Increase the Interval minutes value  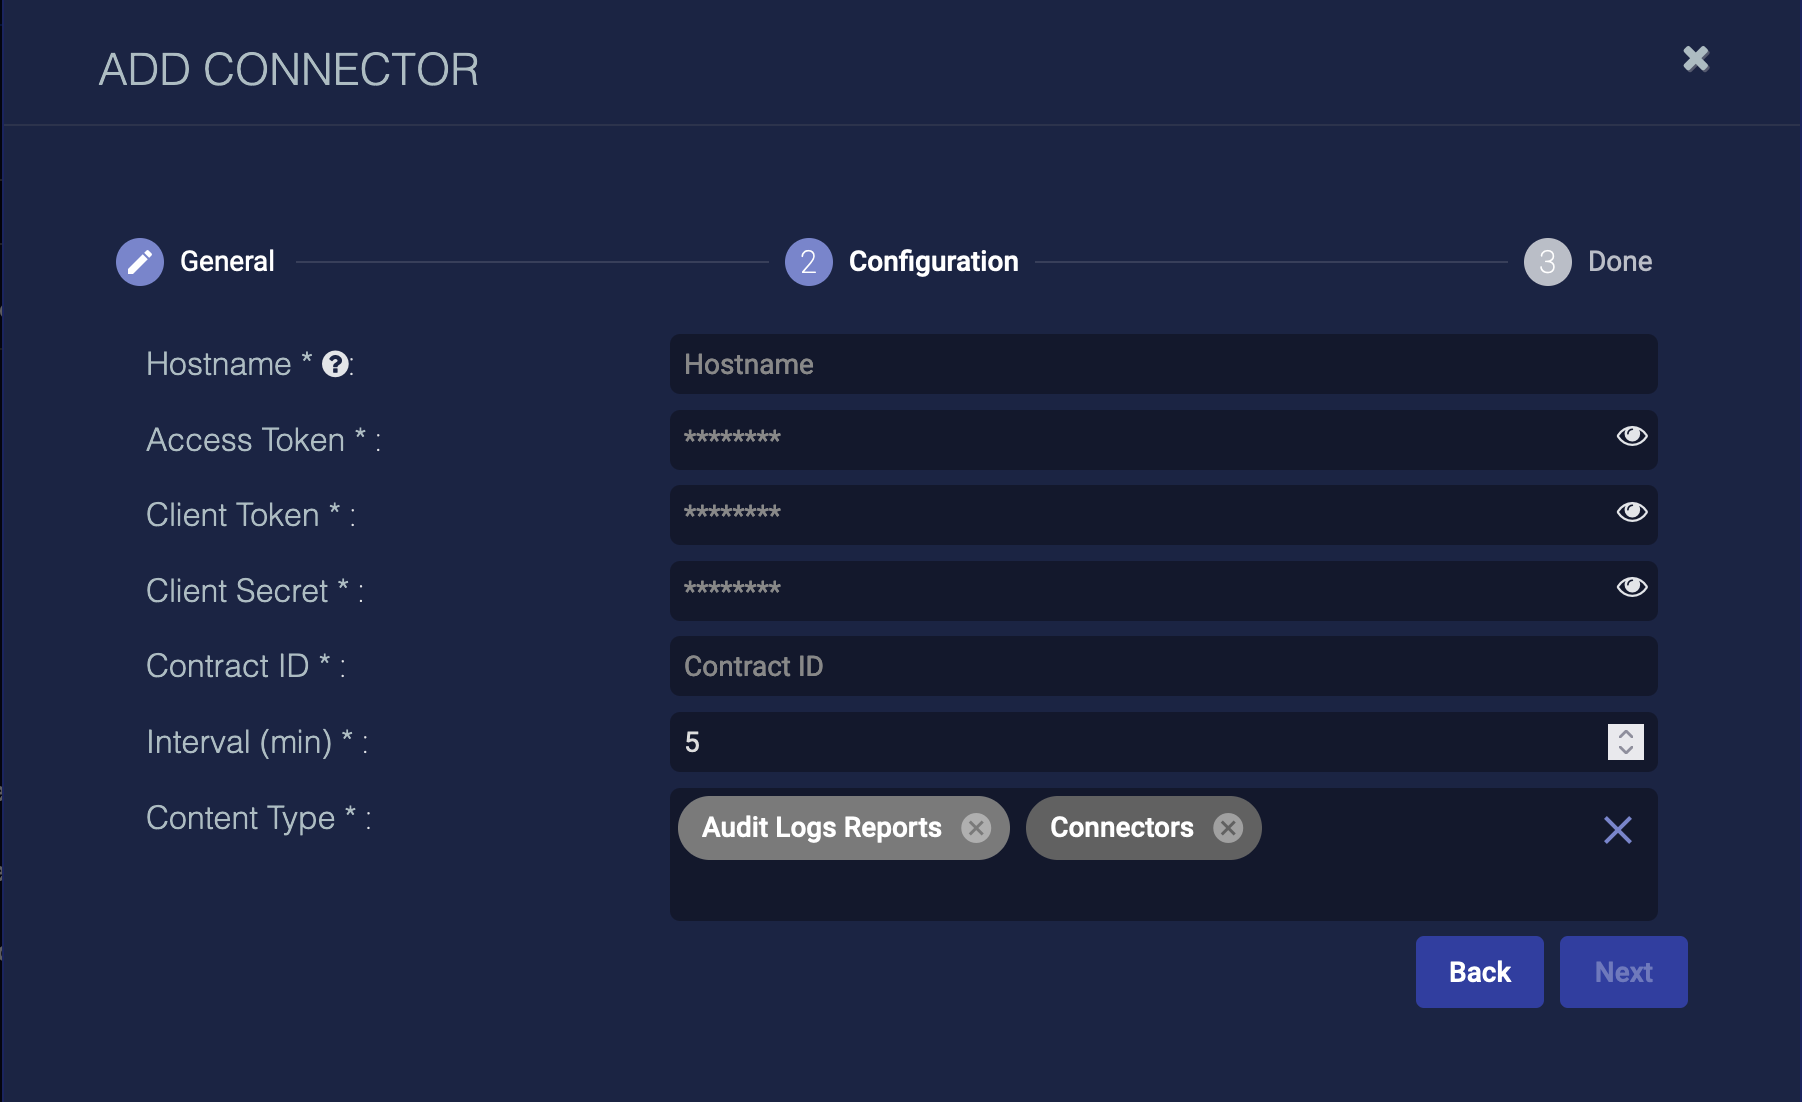(1626, 734)
